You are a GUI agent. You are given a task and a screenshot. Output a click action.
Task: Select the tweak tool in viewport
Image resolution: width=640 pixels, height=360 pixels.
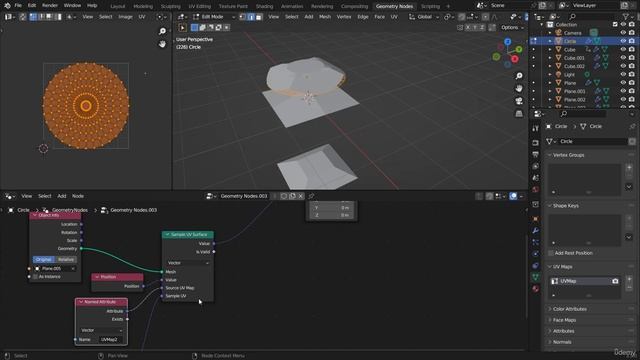click(182, 27)
